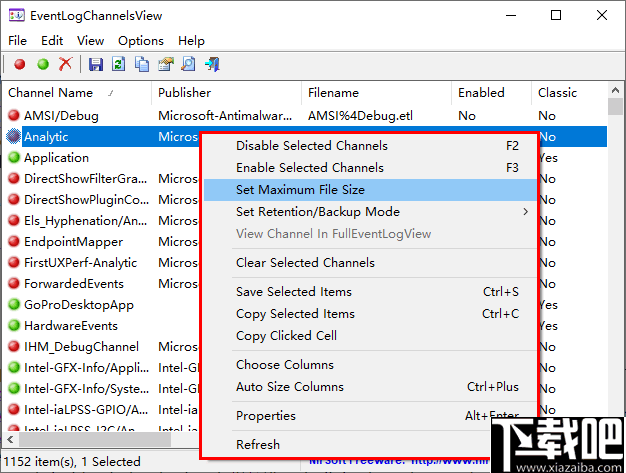Select the DirectShowFilterGra... channel row
626x473 pixels.
(85, 178)
